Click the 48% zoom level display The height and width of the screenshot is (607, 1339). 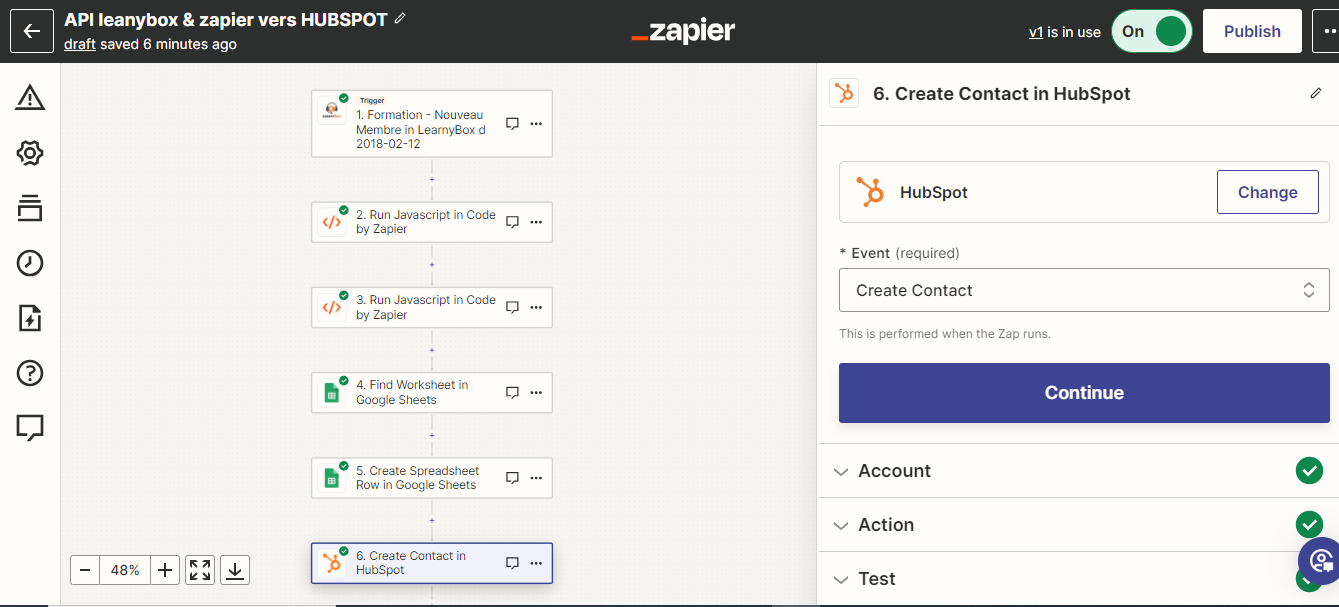(x=125, y=570)
